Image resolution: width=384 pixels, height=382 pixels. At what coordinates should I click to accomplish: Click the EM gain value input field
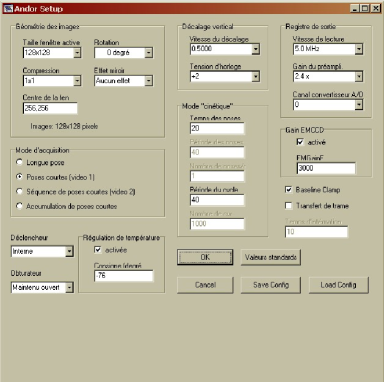(x=326, y=168)
